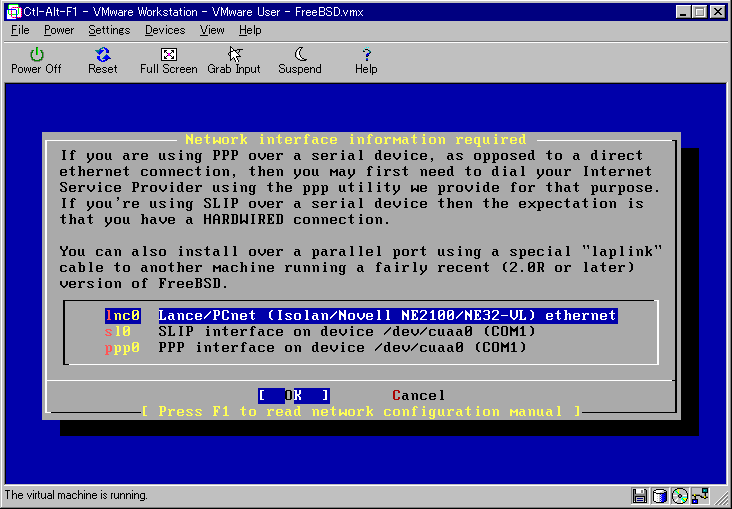Image resolution: width=732 pixels, height=509 pixels.
Task: Select Cancel in network interface dialog
Action: click(418, 396)
